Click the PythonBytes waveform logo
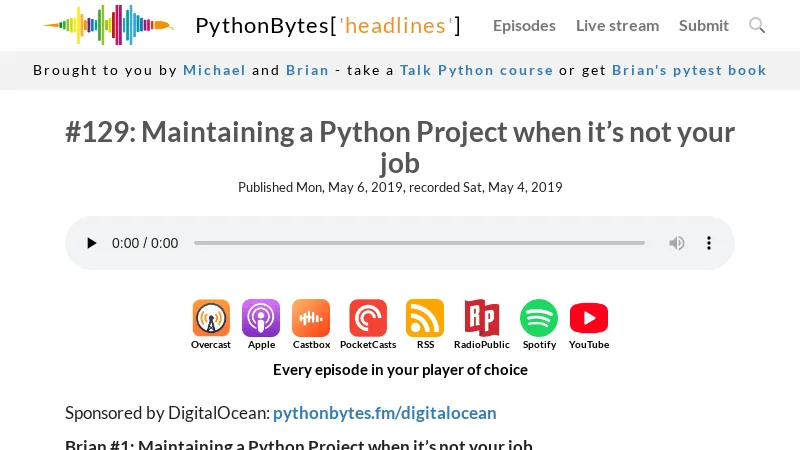The width and height of the screenshot is (800, 450). coord(108,25)
